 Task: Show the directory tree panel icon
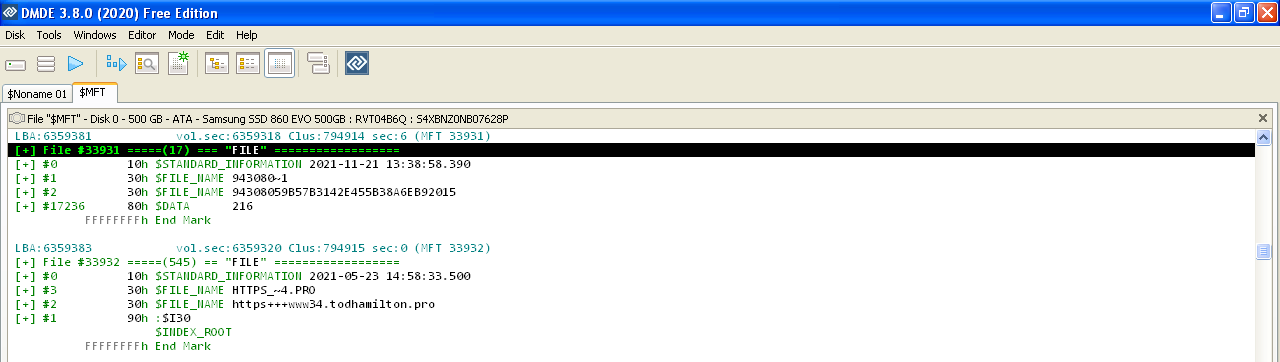pos(216,64)
